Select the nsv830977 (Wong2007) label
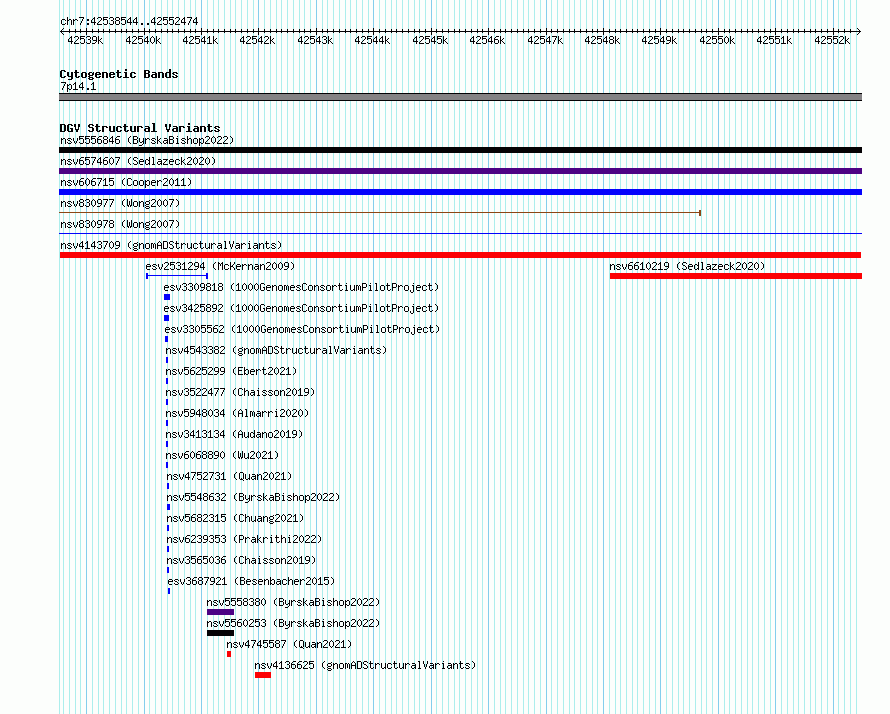890x714 pixels. point(120,203)
